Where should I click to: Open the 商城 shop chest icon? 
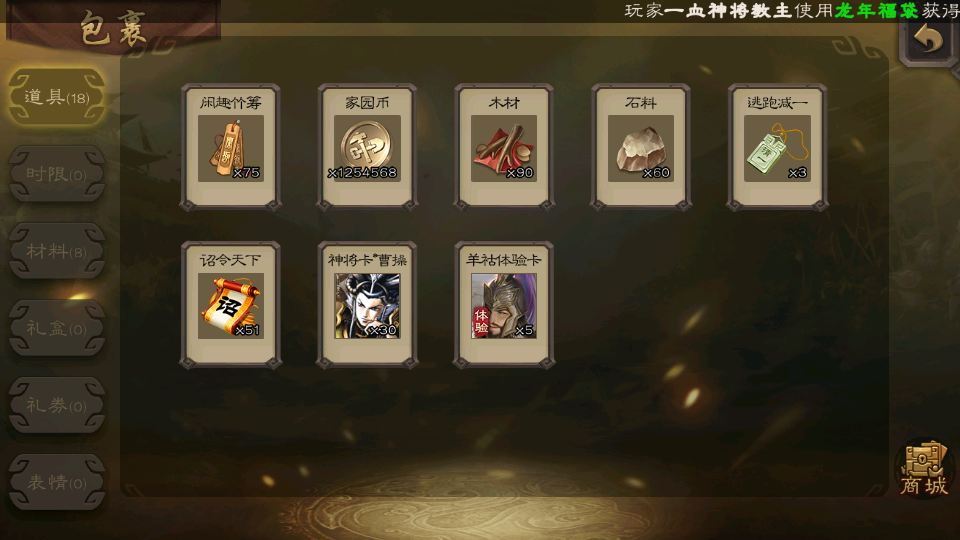[x=924, y=469]
